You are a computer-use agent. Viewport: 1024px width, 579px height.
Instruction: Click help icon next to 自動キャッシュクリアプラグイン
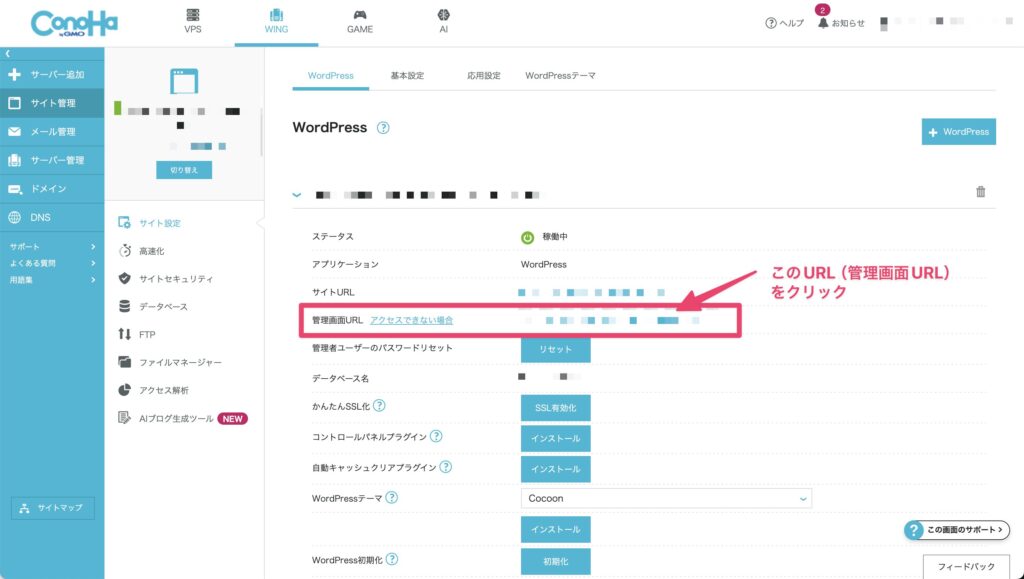[445, 467]
